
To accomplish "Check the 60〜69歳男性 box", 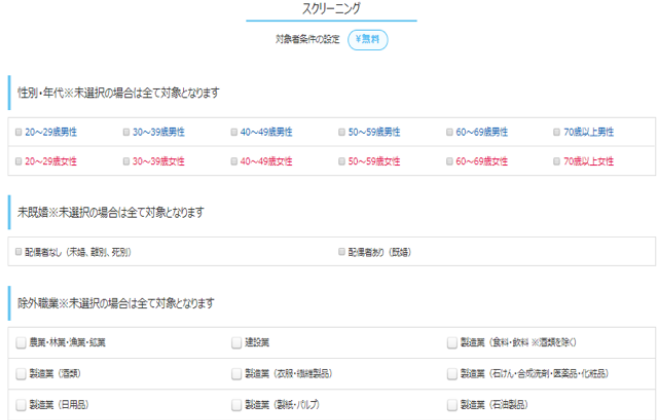I will 449,132.
